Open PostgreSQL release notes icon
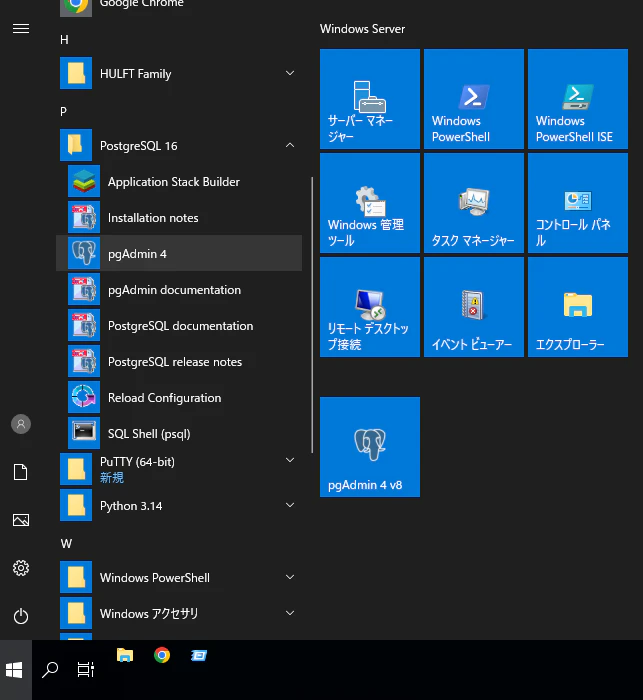 [84, 362]
